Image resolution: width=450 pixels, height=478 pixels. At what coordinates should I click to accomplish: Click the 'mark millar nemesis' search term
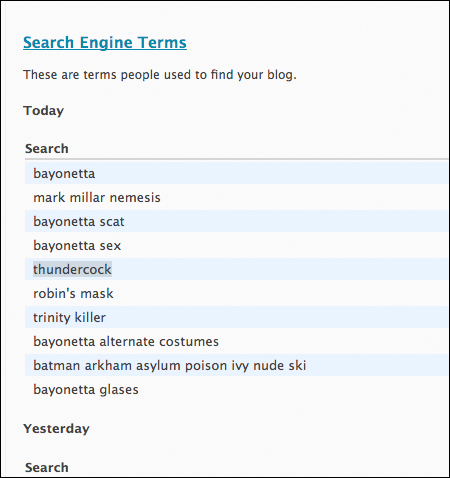coord(97,198)
